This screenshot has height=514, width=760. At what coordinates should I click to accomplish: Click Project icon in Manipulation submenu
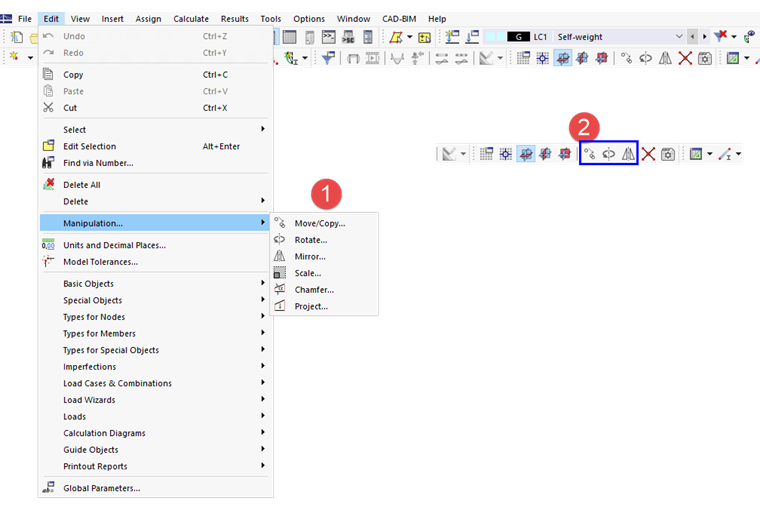click(x=280, y=306)
